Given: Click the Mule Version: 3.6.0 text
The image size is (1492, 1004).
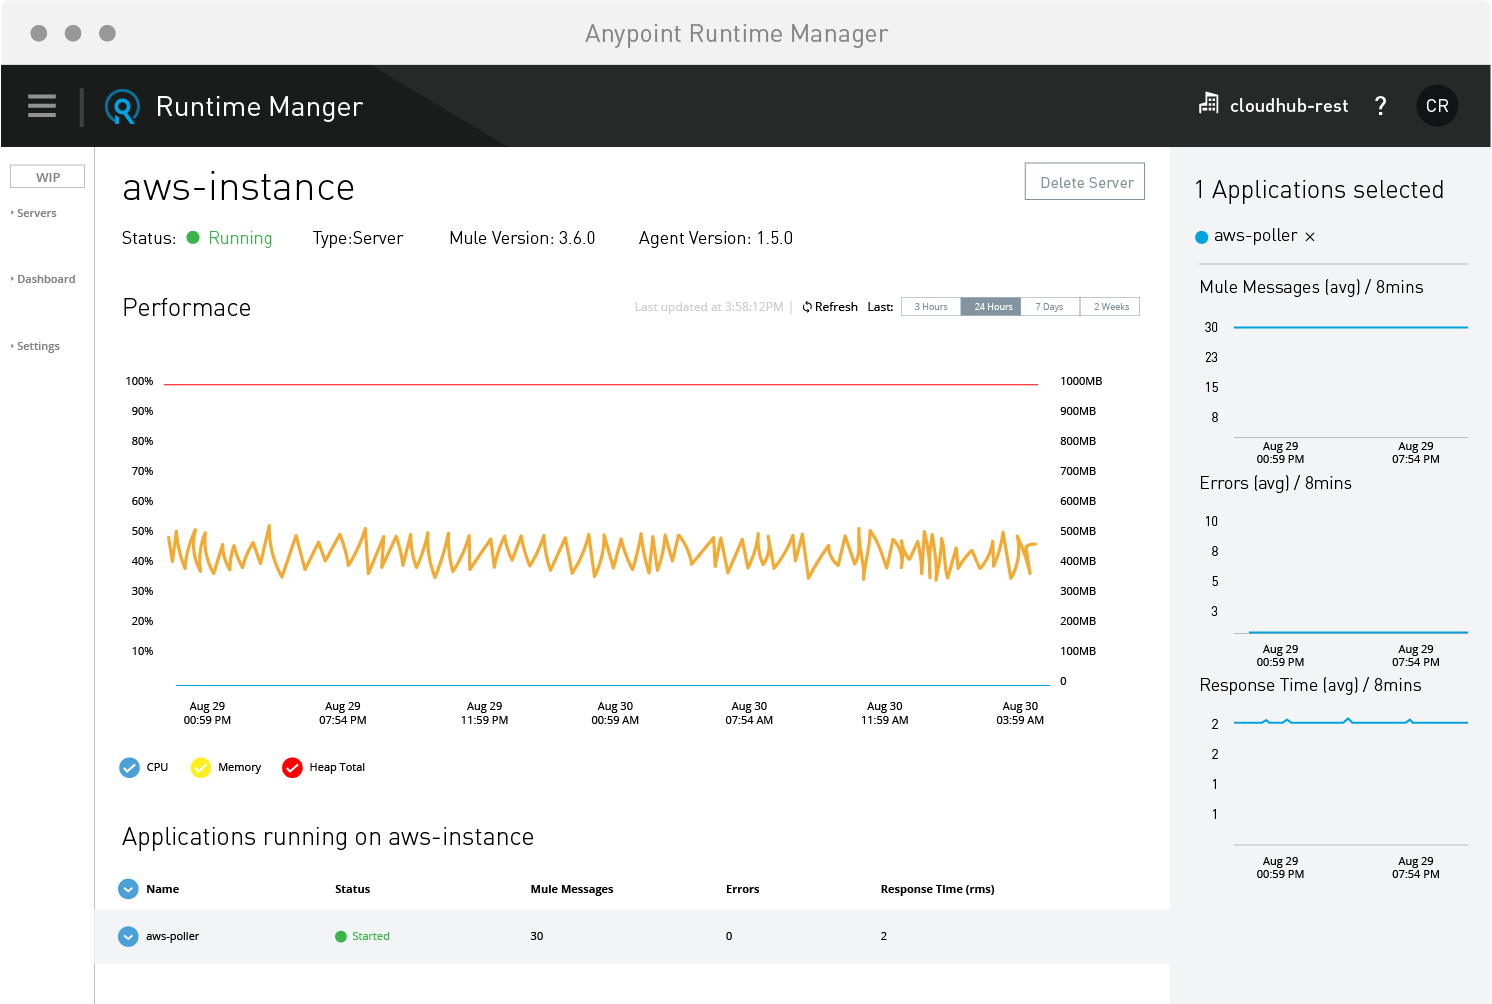Looking at the screenshot, I should pyautogui.click(x=522, y=238).
